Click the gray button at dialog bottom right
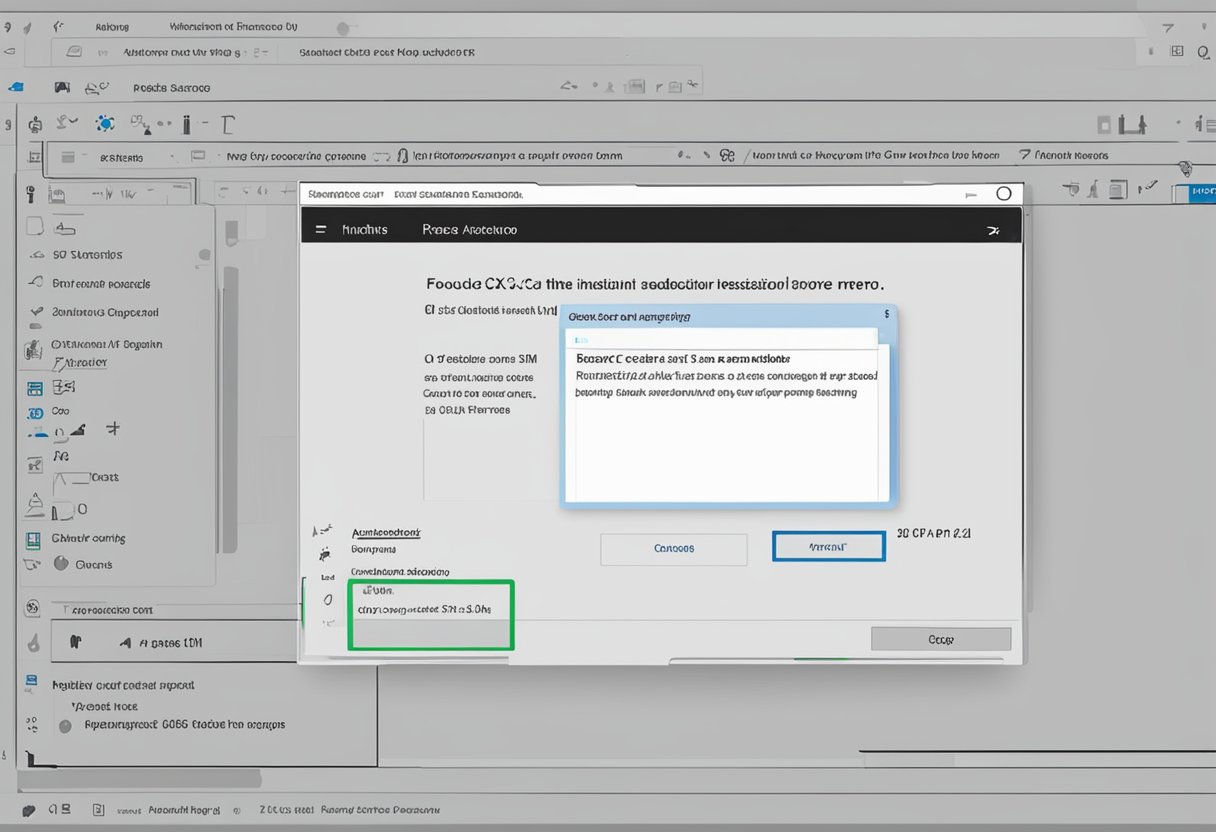The width and height of the screenshot is (1216, 832). (940, 639)
